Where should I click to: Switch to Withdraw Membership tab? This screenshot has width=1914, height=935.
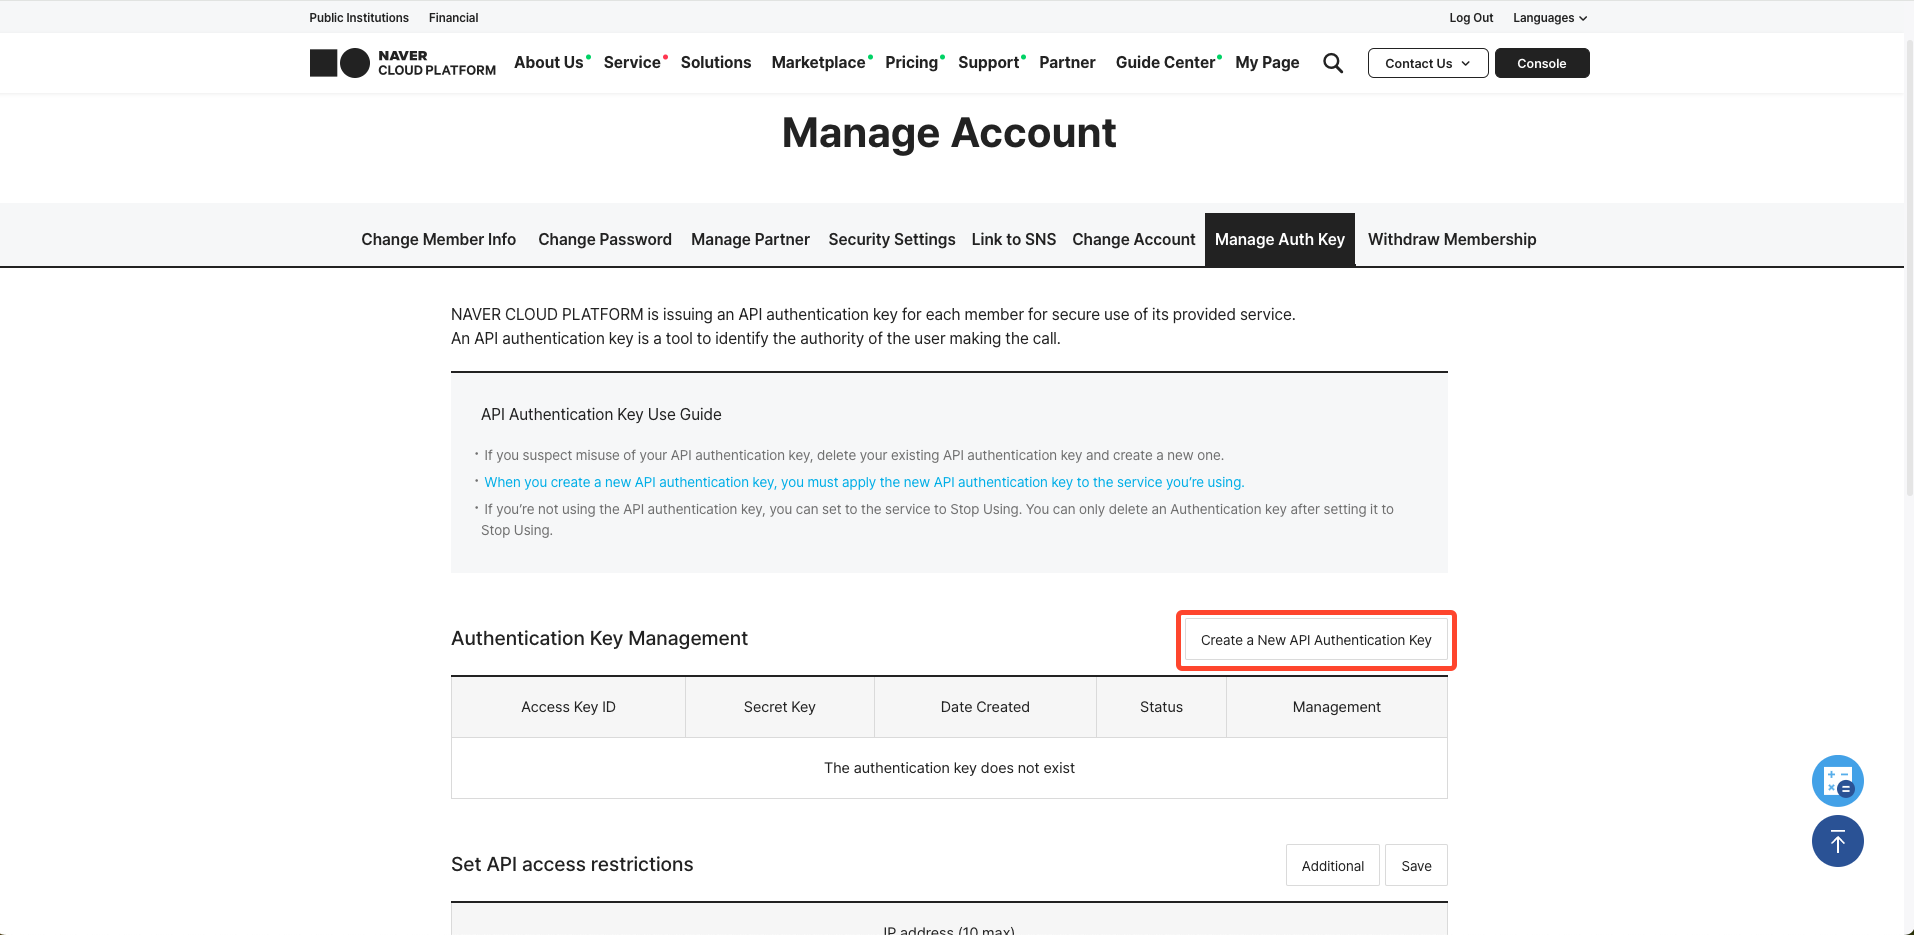[x=1452, y=239]
